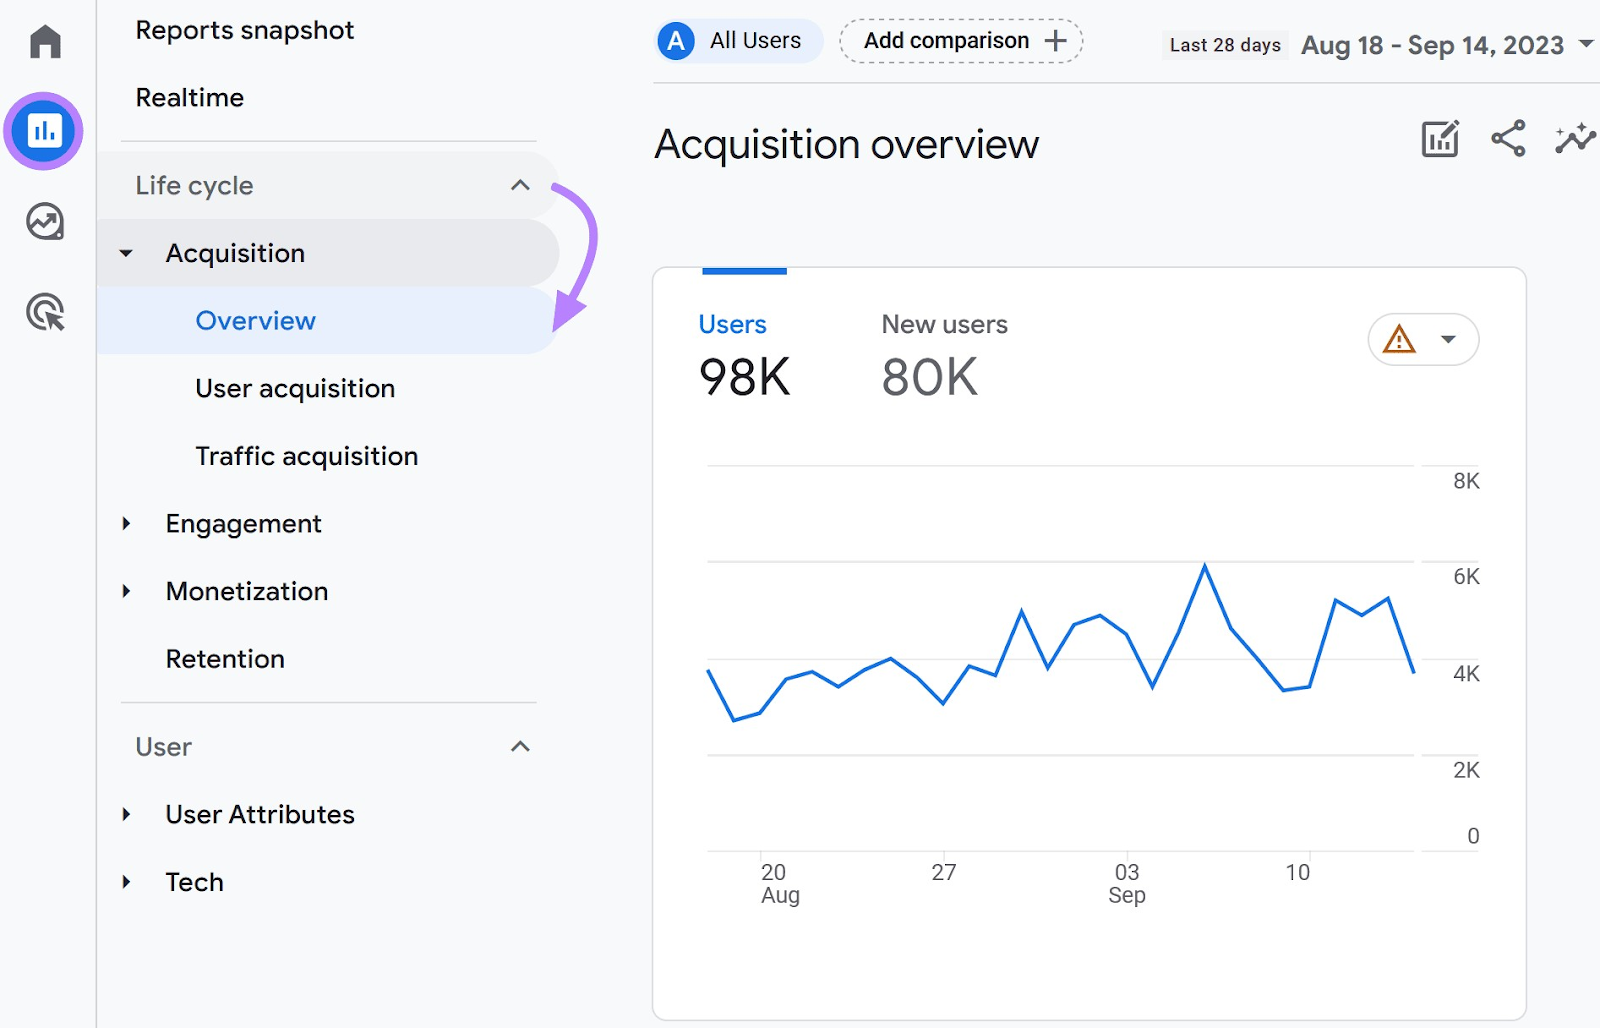Open the Home panel from left rail
The image size is (1600, 1028).
(44, 42)
